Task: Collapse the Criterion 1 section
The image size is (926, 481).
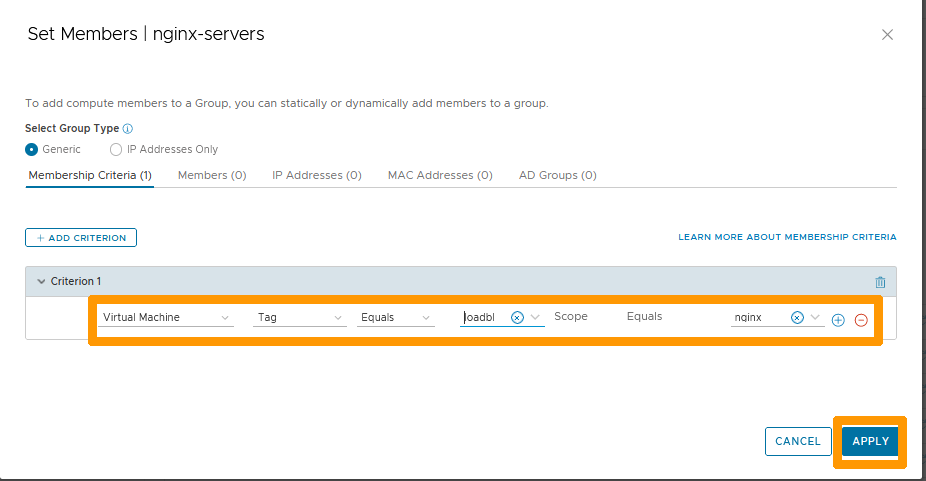Action: (x=41, y=282)
